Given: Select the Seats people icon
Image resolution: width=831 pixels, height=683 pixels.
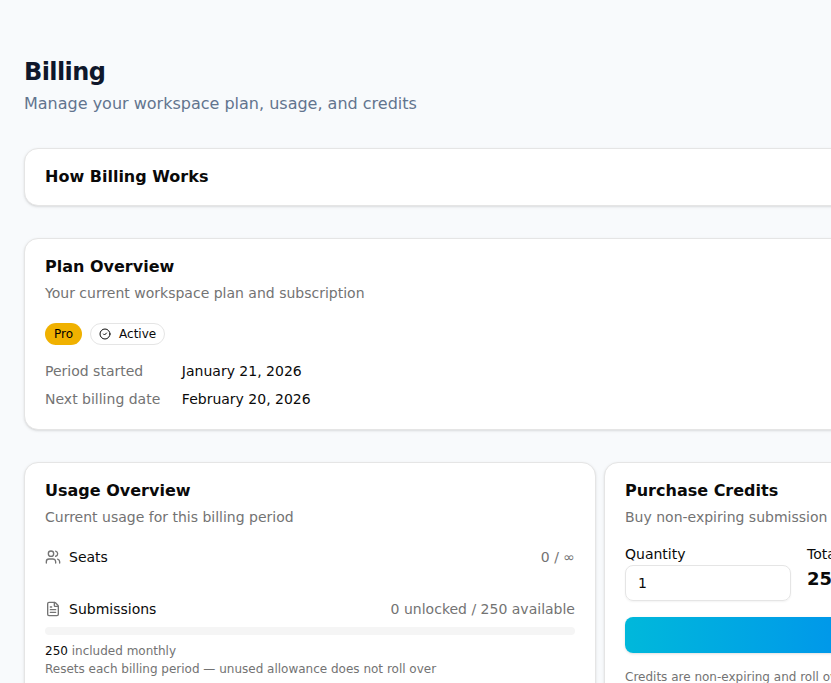Looking at the screenshot, I should [x=51, y=557].
